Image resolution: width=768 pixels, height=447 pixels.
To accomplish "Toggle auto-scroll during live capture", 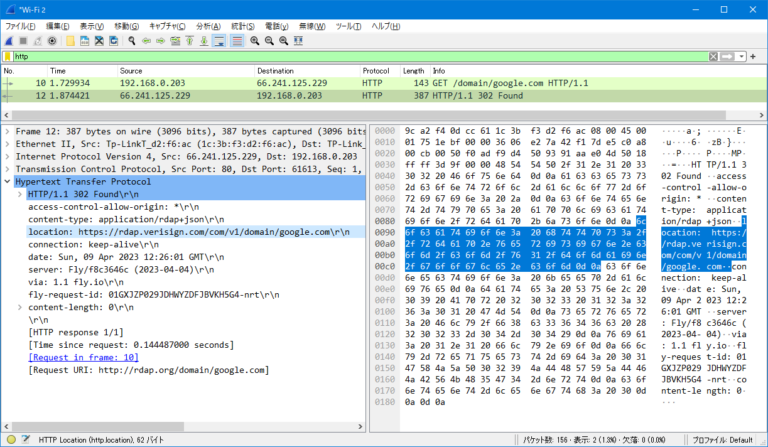I will click(219, 41).
